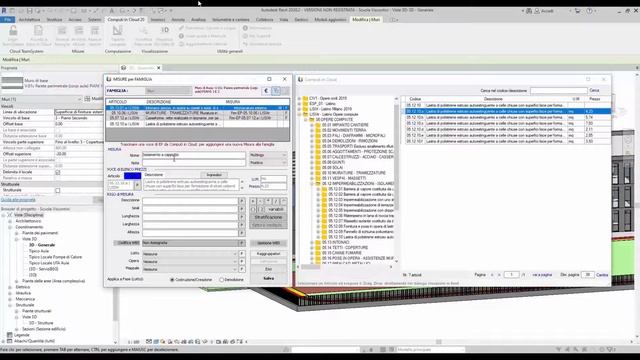Screen dimensions: 640x360
Task: Click the Save icon in quick access toolbar
Action: tap(29, 11)
